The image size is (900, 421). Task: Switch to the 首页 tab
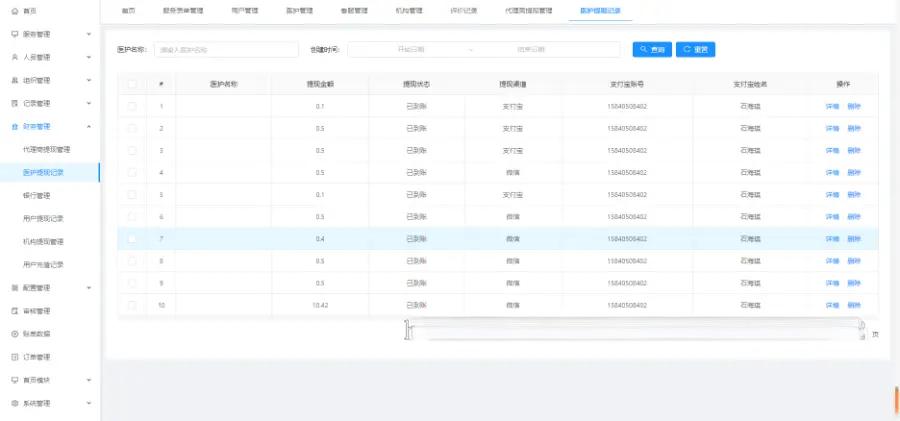(129, 11)
